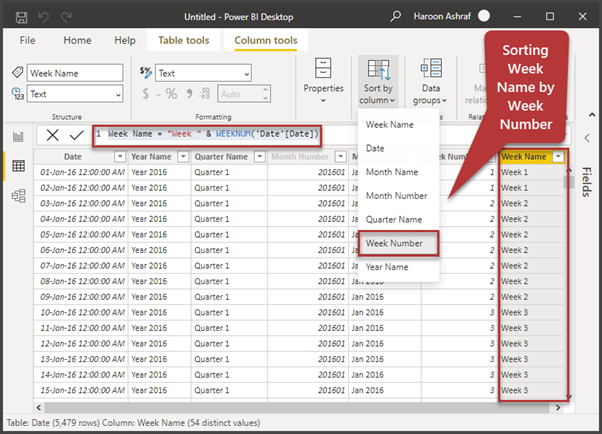
Task: Apply percentage format icon
Action: (x=171, y=94)
